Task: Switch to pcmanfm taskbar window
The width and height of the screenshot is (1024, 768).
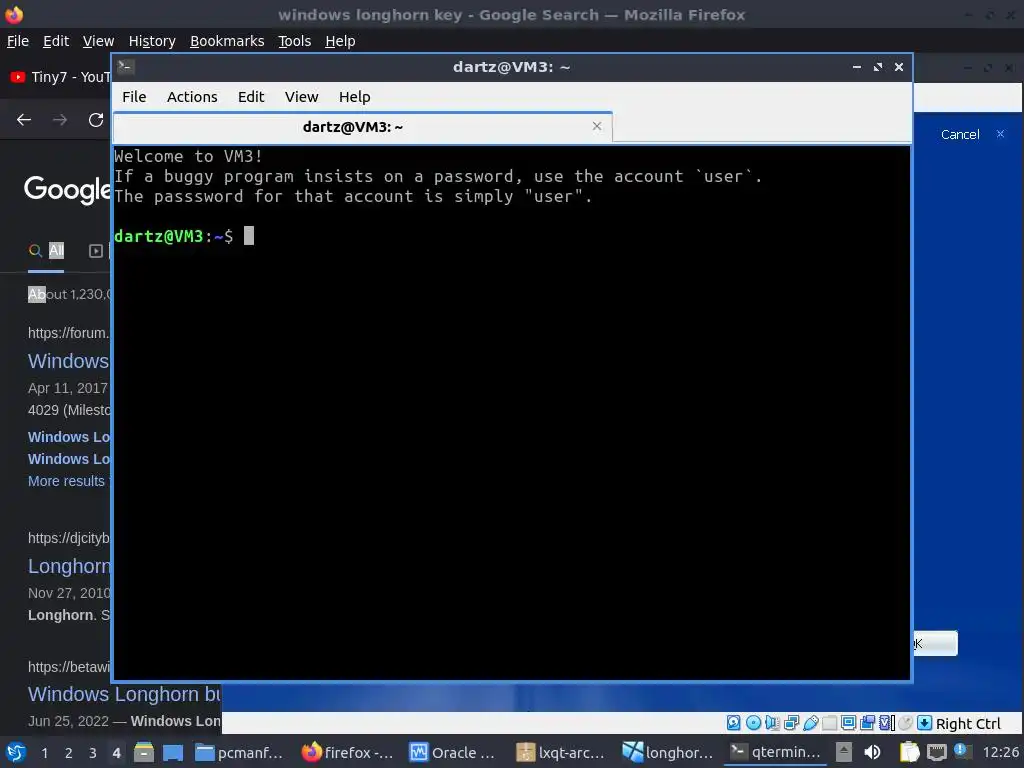Action: click(x=241, y=753)
